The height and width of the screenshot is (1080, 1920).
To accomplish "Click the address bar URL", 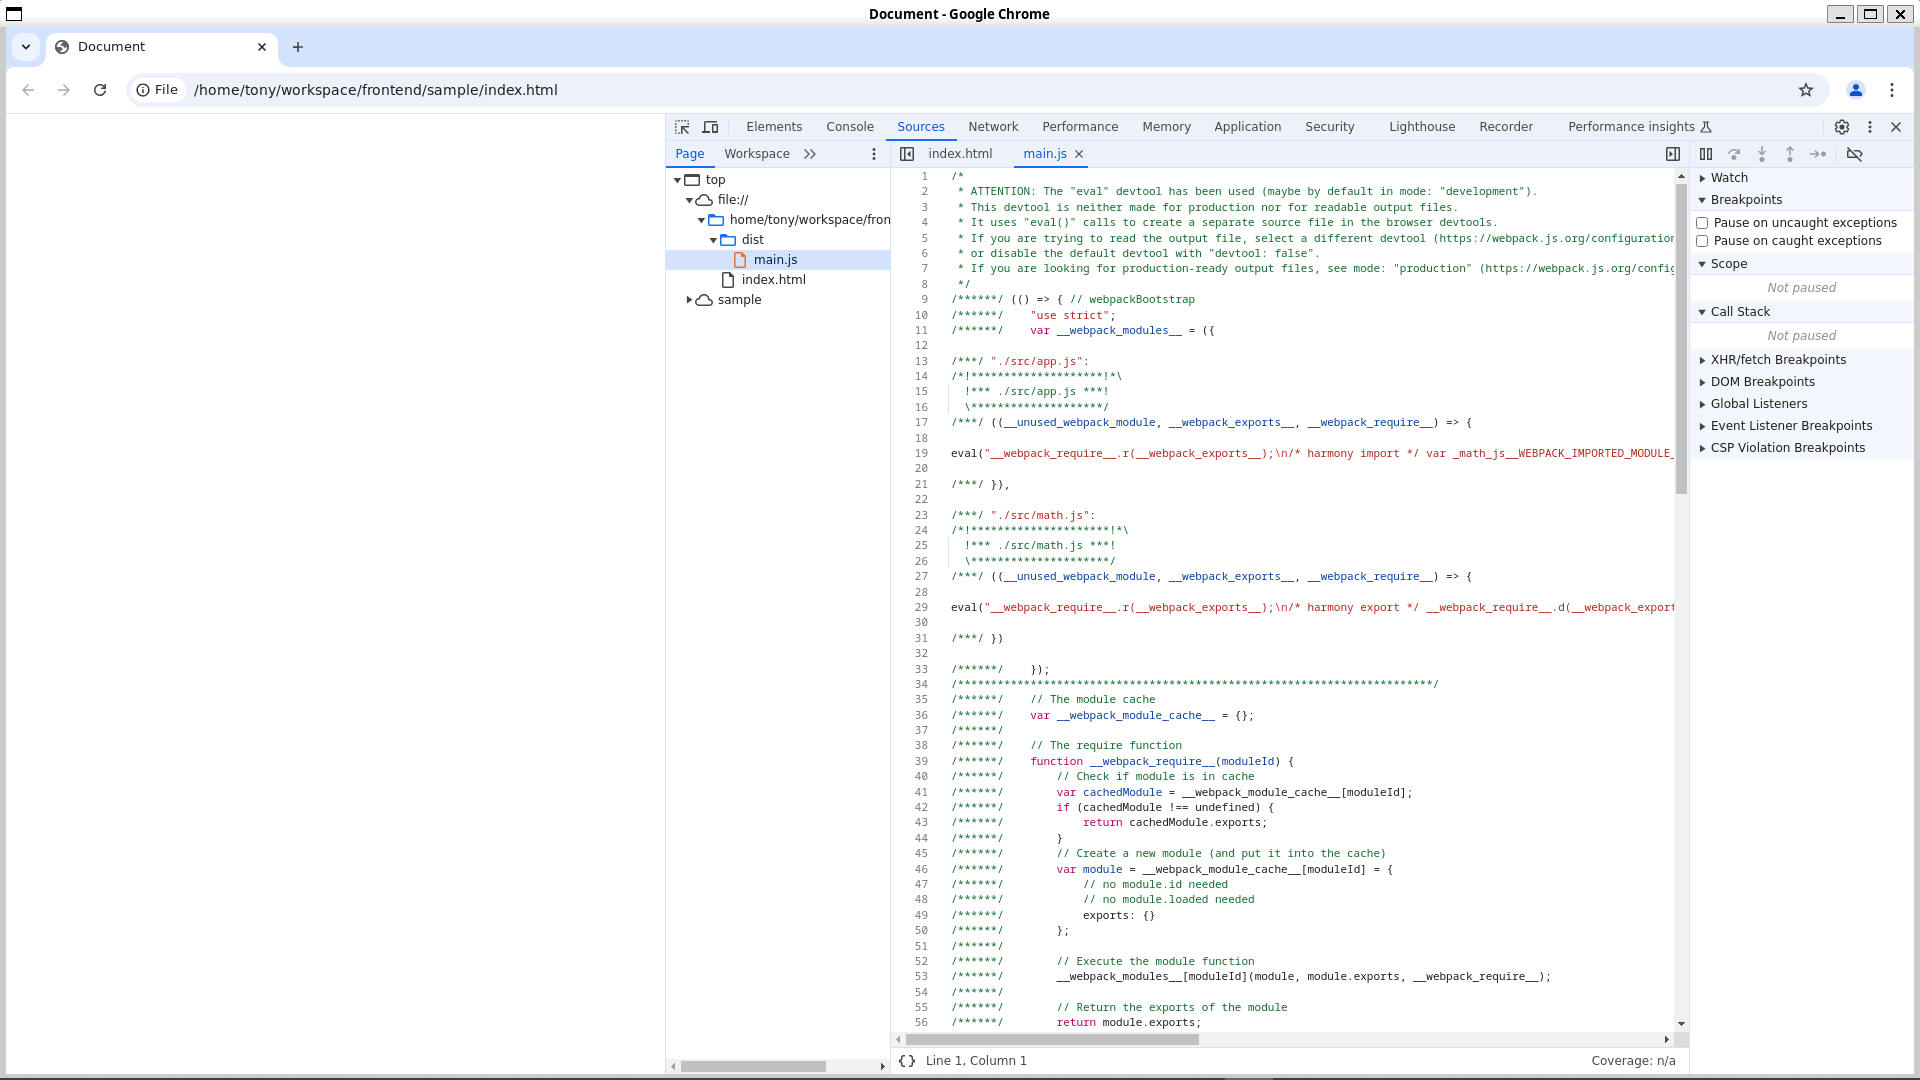I will [x=376, y=90].
